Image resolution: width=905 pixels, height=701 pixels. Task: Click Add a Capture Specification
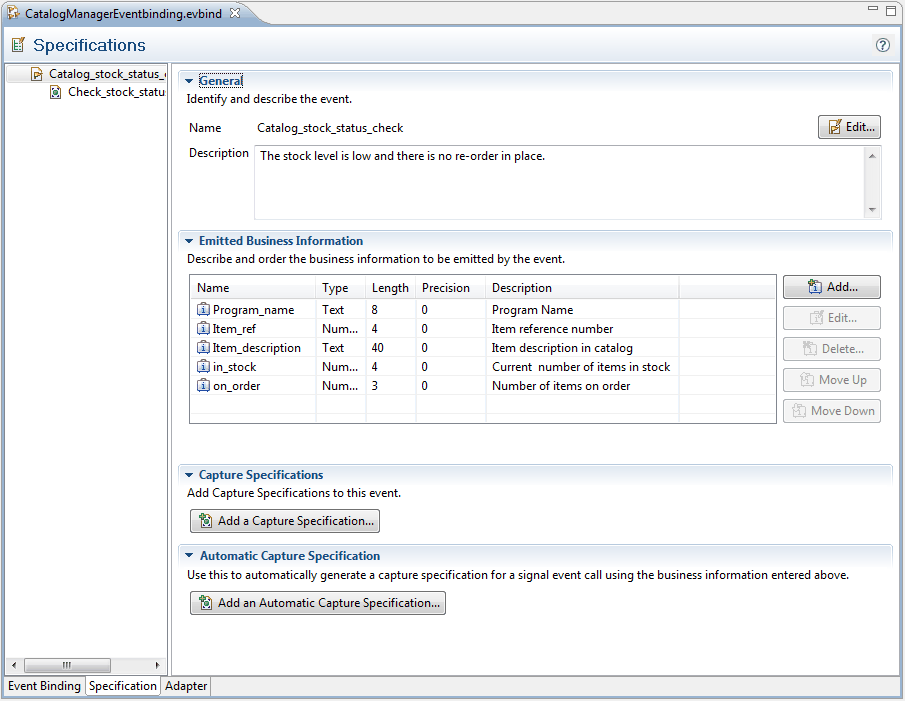(284, 520)
